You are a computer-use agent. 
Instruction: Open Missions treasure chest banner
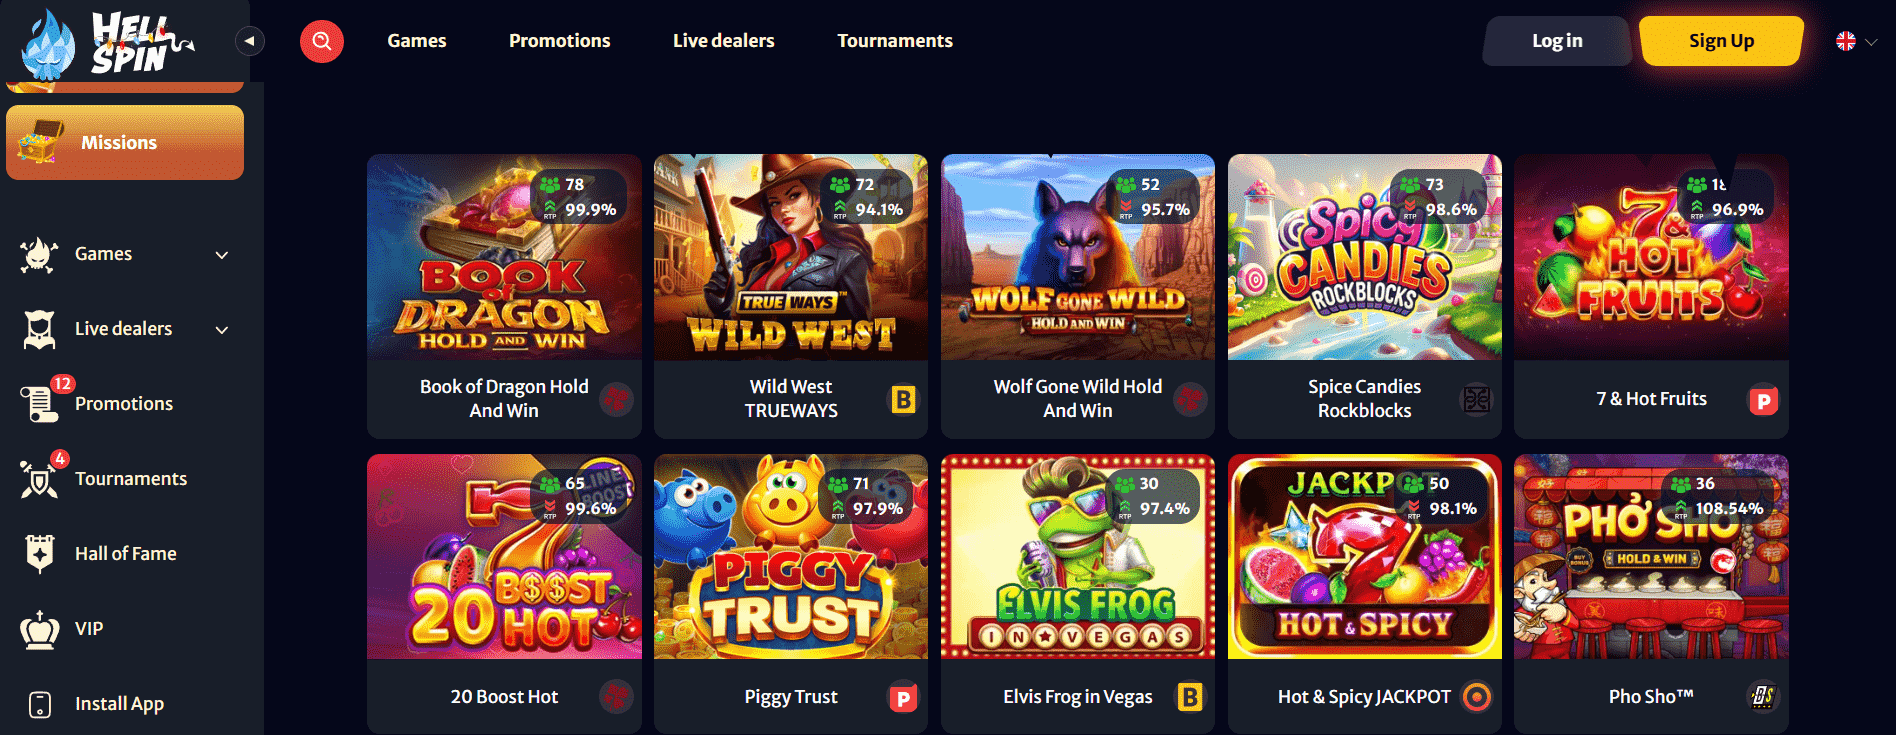(125, 143)
